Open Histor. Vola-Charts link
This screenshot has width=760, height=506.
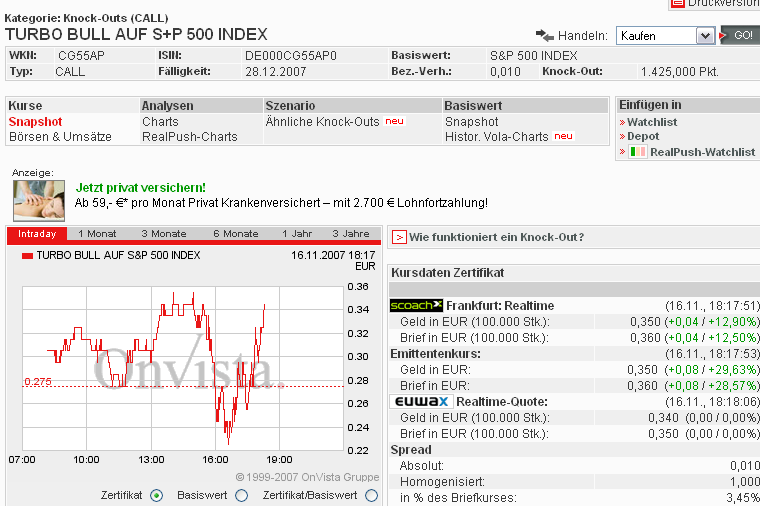coord(496,137)
